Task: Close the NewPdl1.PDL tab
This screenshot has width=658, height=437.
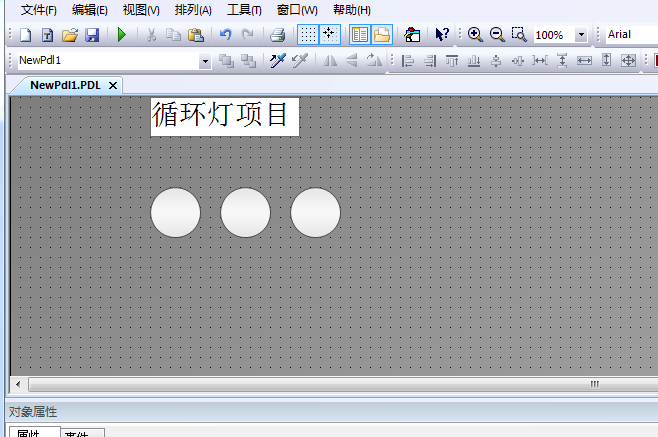Action: 113,86
